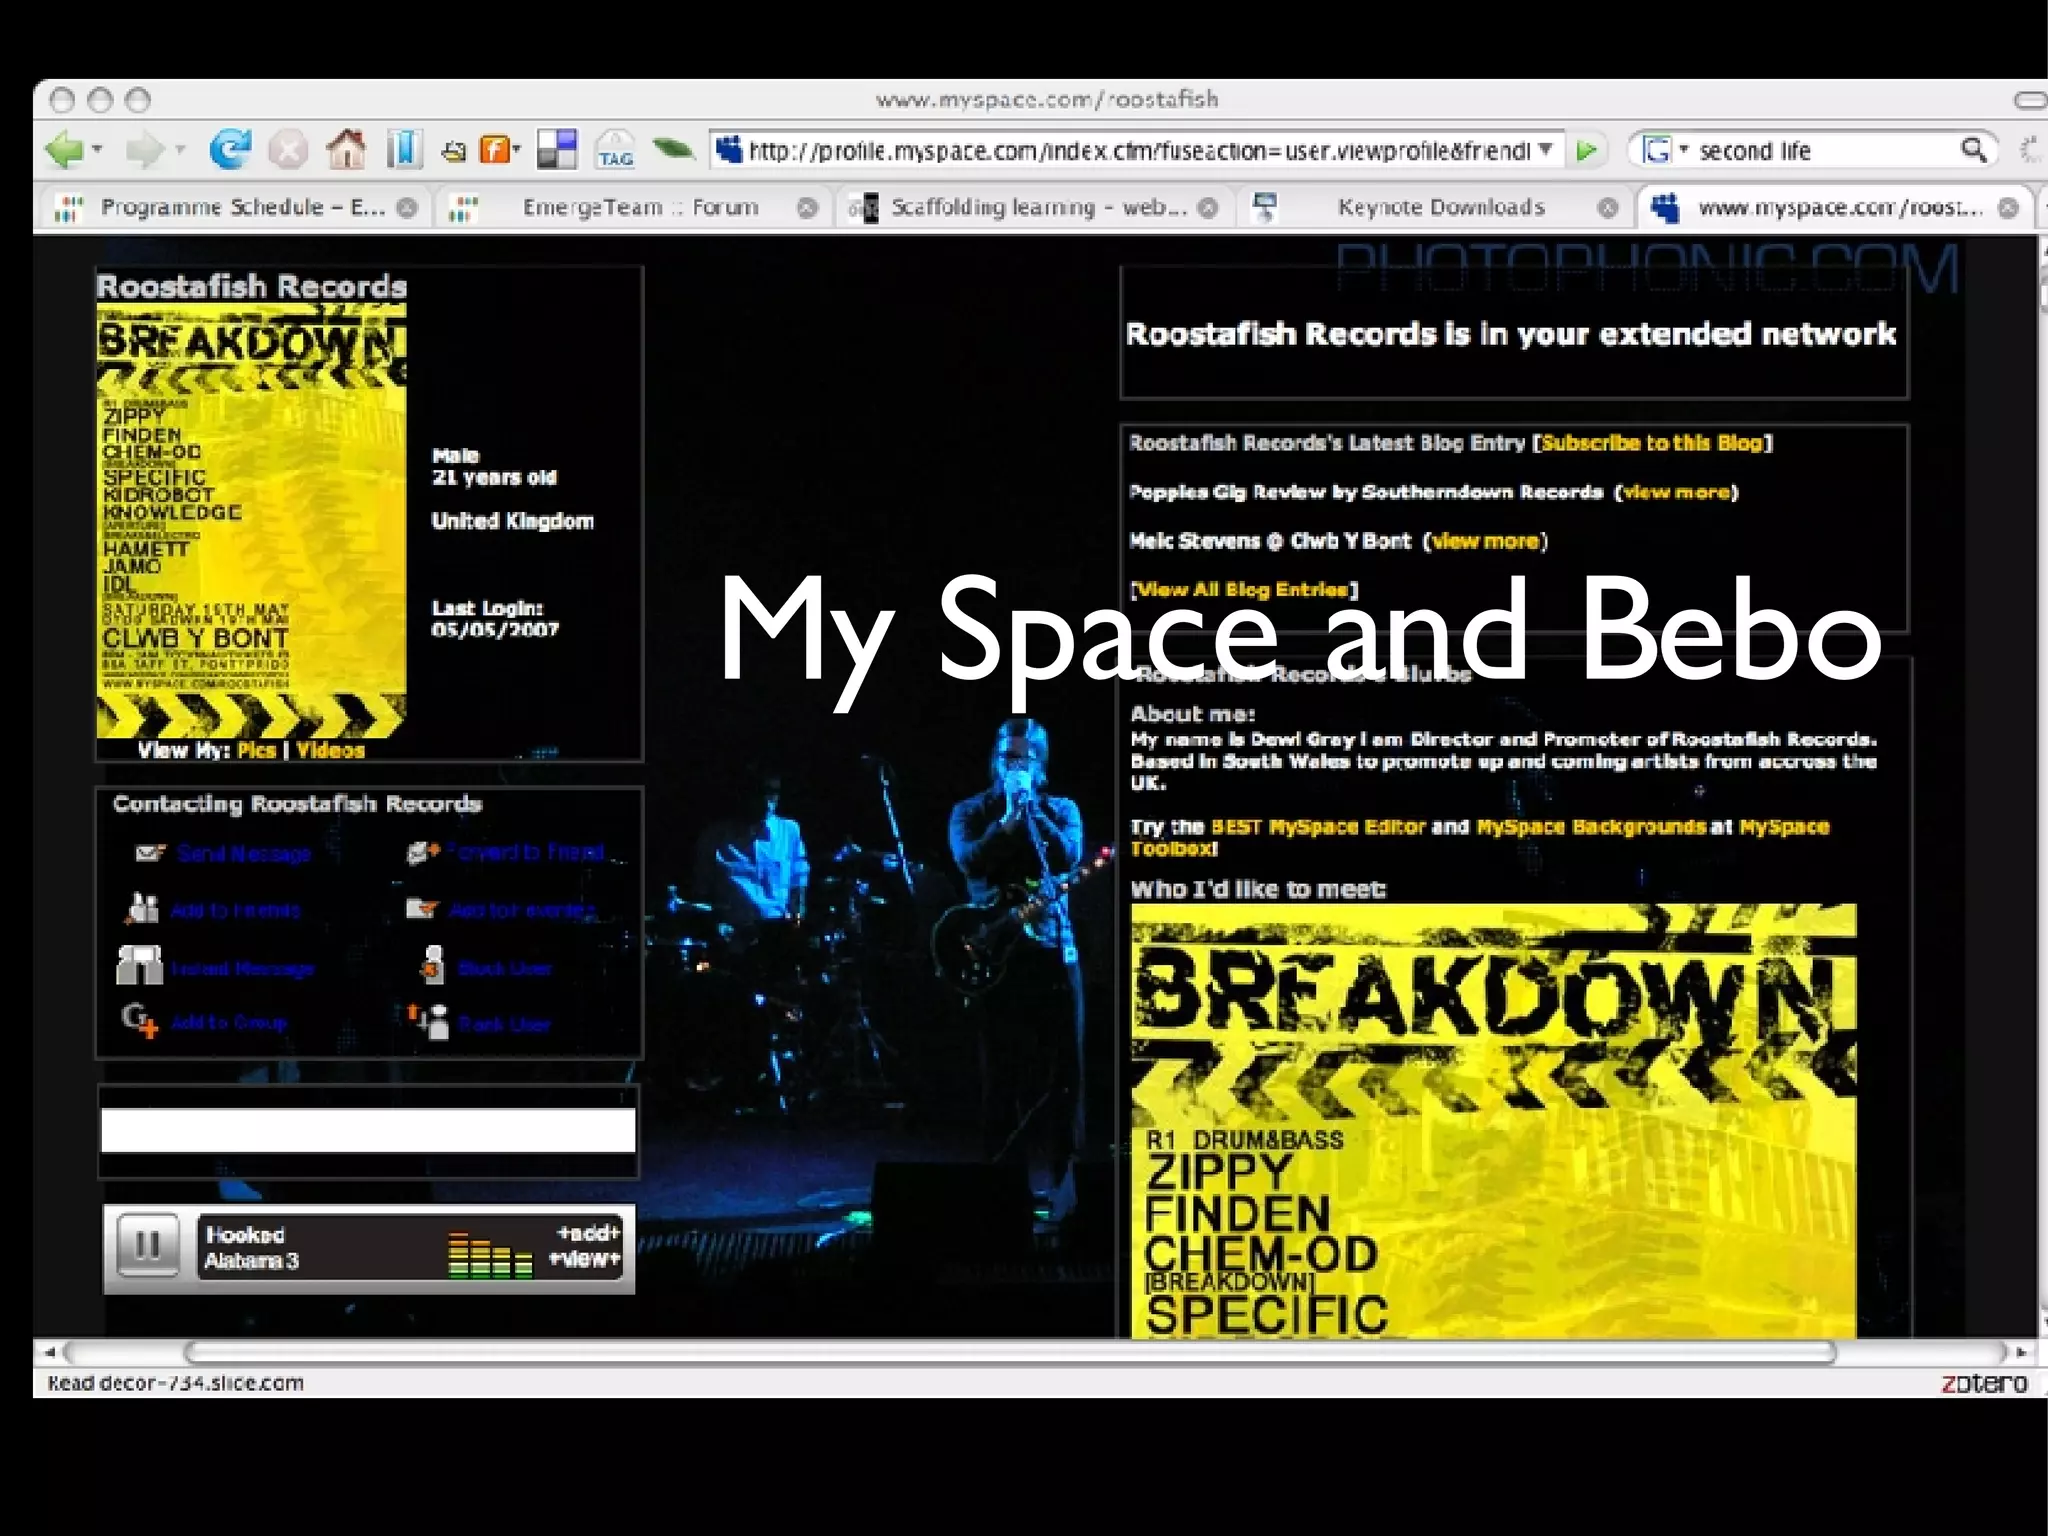Select the www.myspace.com/roost tab

(1834, 208)
